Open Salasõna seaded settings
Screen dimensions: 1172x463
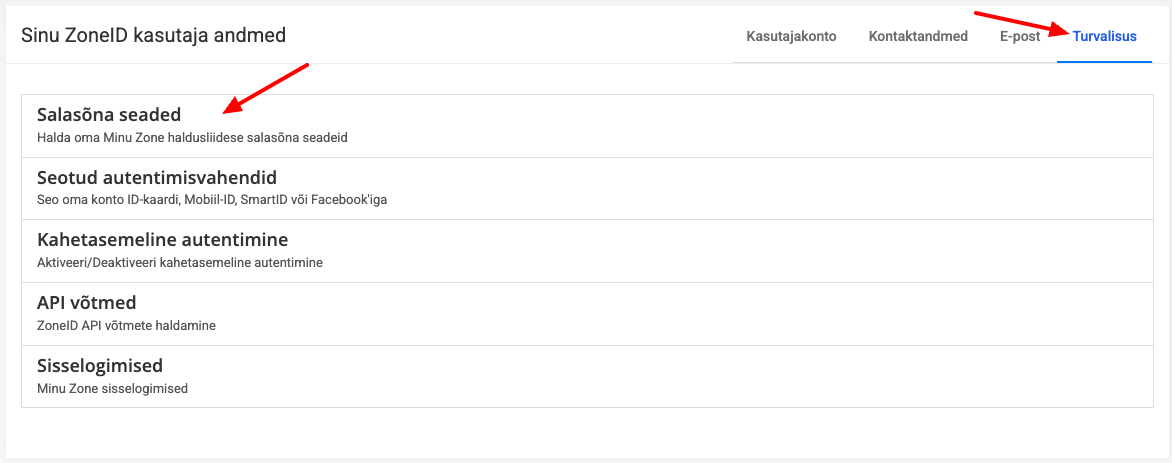pyautogui.click(x=109, y=115)
